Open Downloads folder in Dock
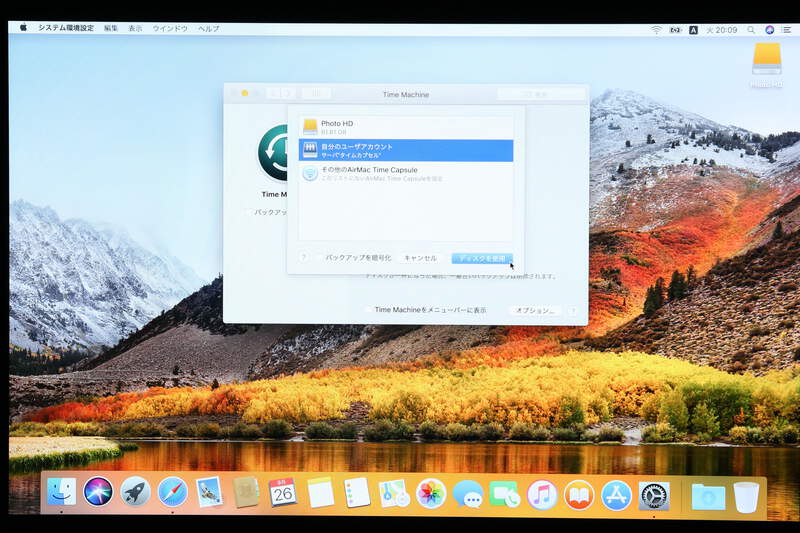The image size is (800, 533). (708, 496)
